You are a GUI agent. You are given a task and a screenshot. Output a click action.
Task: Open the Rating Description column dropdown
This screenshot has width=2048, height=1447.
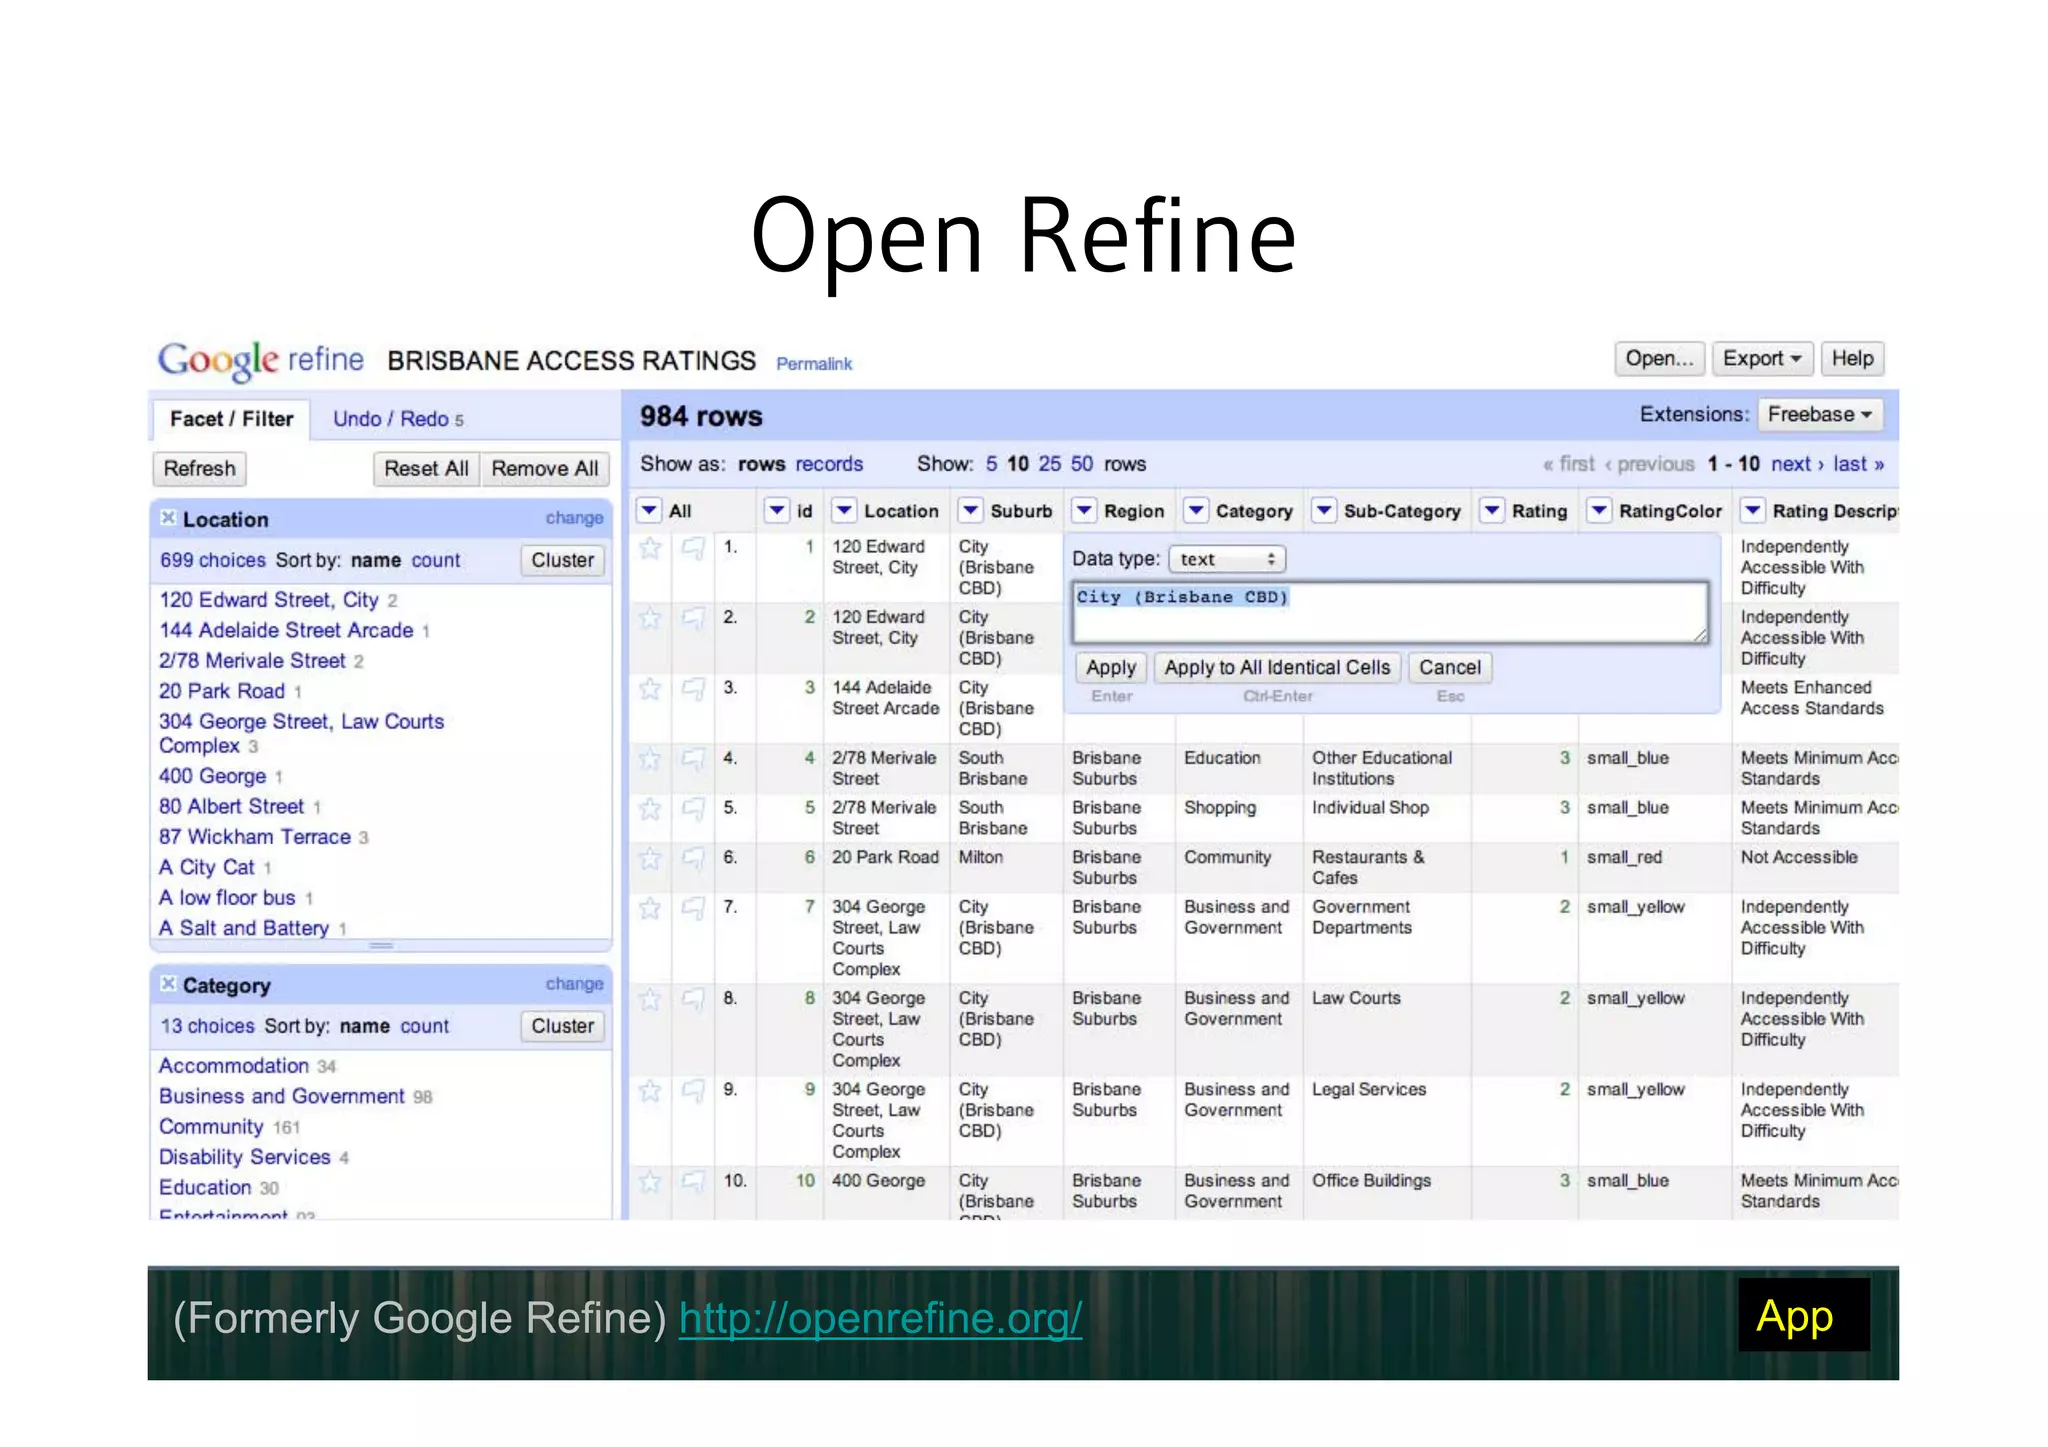pyautogui.click(x=1753, y=511)
